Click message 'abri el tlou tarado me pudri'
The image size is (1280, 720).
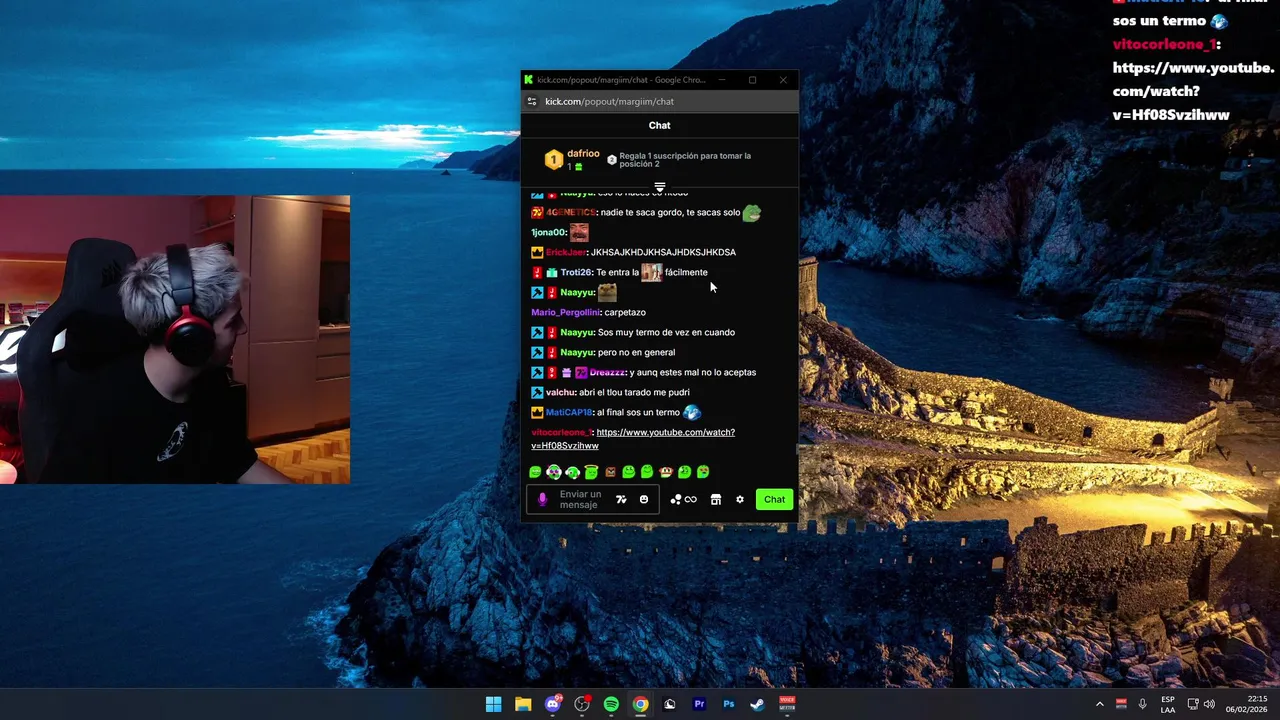click(634, 392)
